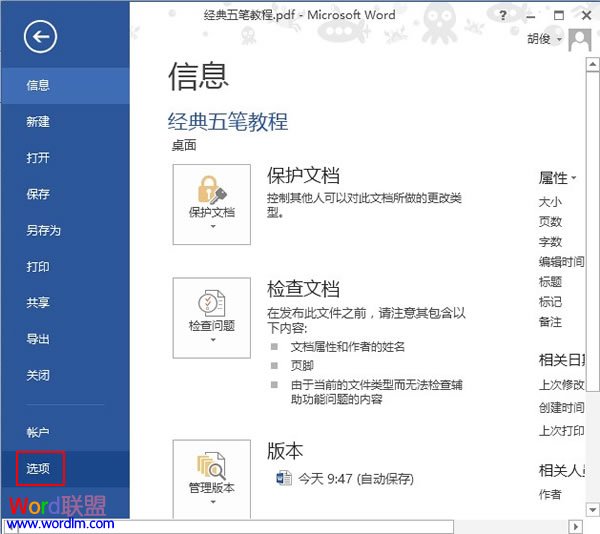This screenshot has width=600, height=534.
Task: Choose 另存为 in the sidebar
Action: (43, 231)
